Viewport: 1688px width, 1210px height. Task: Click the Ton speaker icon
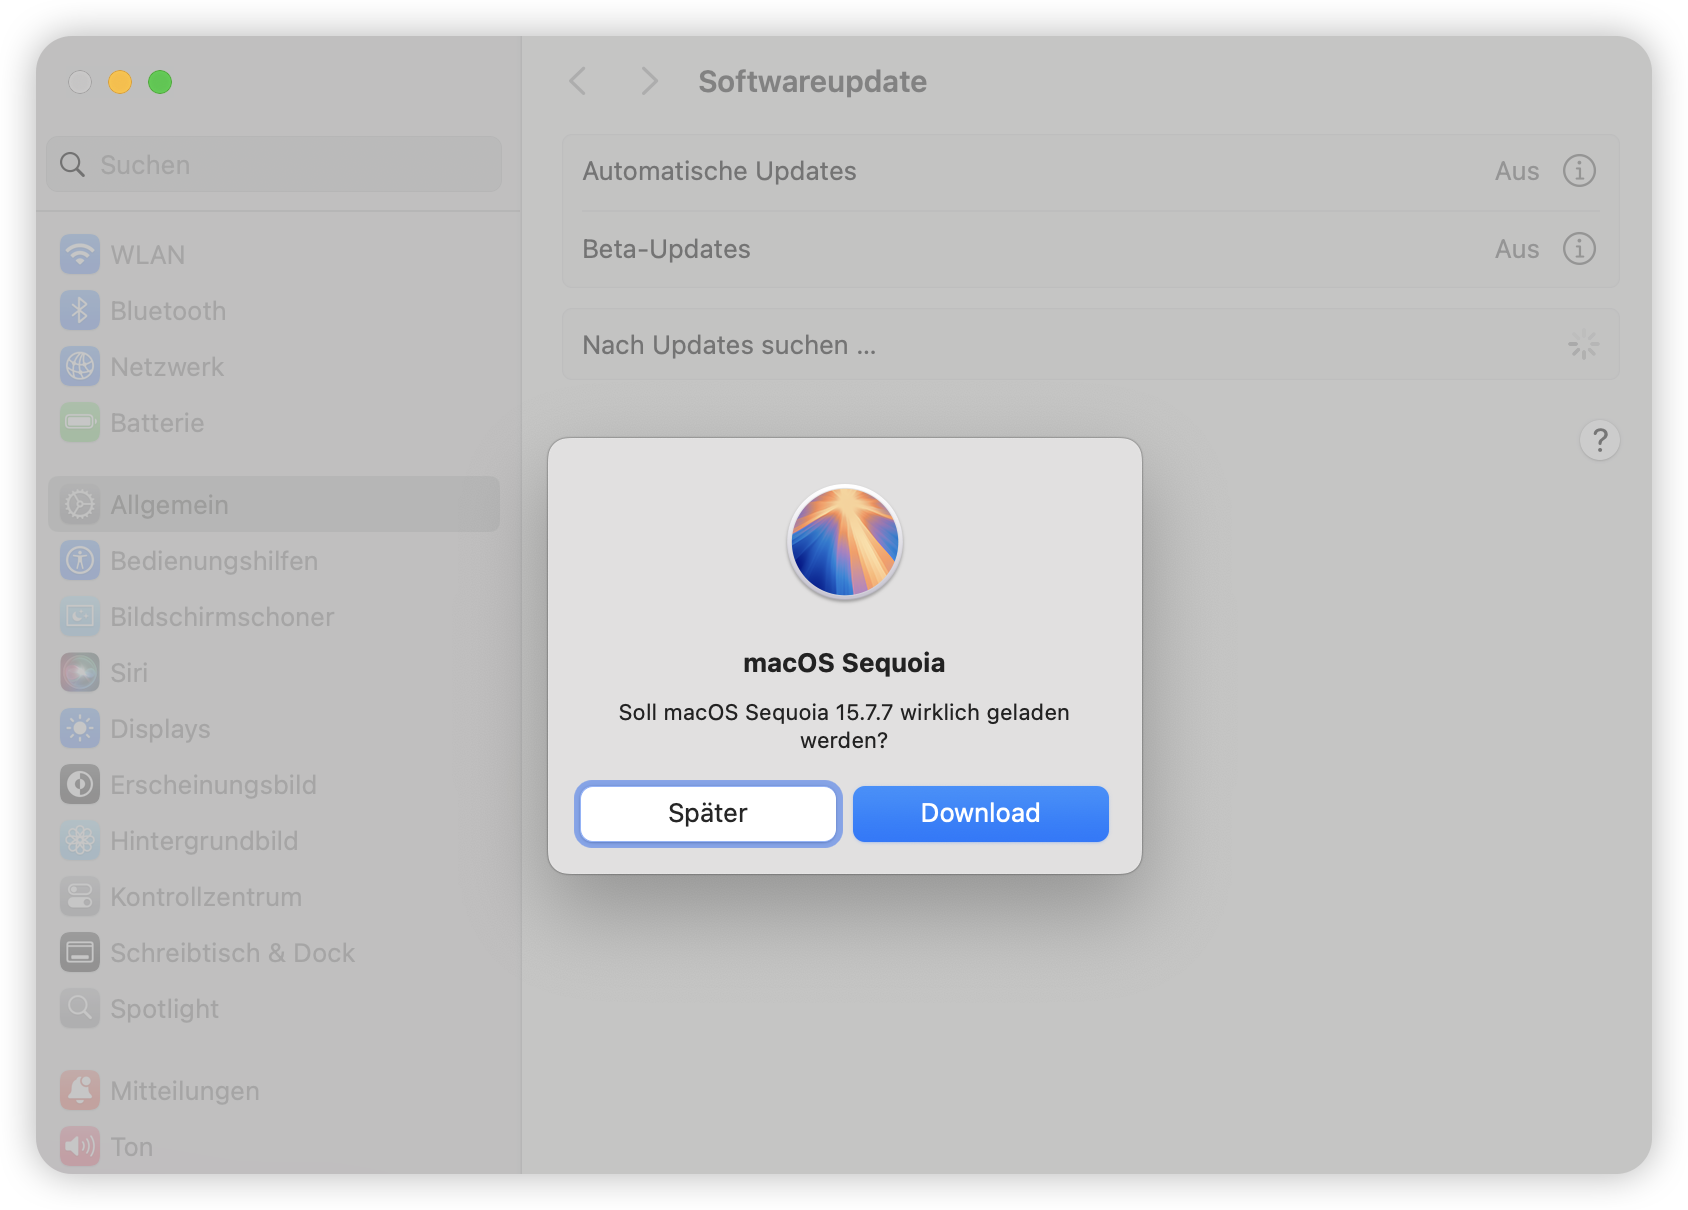pos(80,1146)
